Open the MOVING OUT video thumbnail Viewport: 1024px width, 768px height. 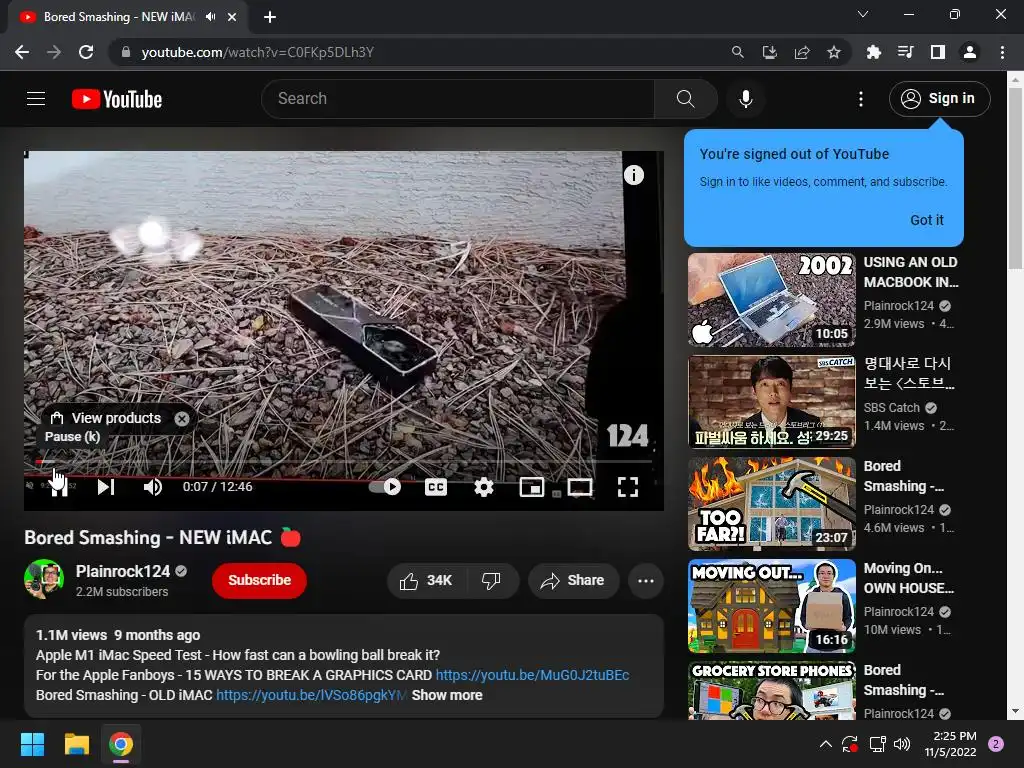coord(771,605)
